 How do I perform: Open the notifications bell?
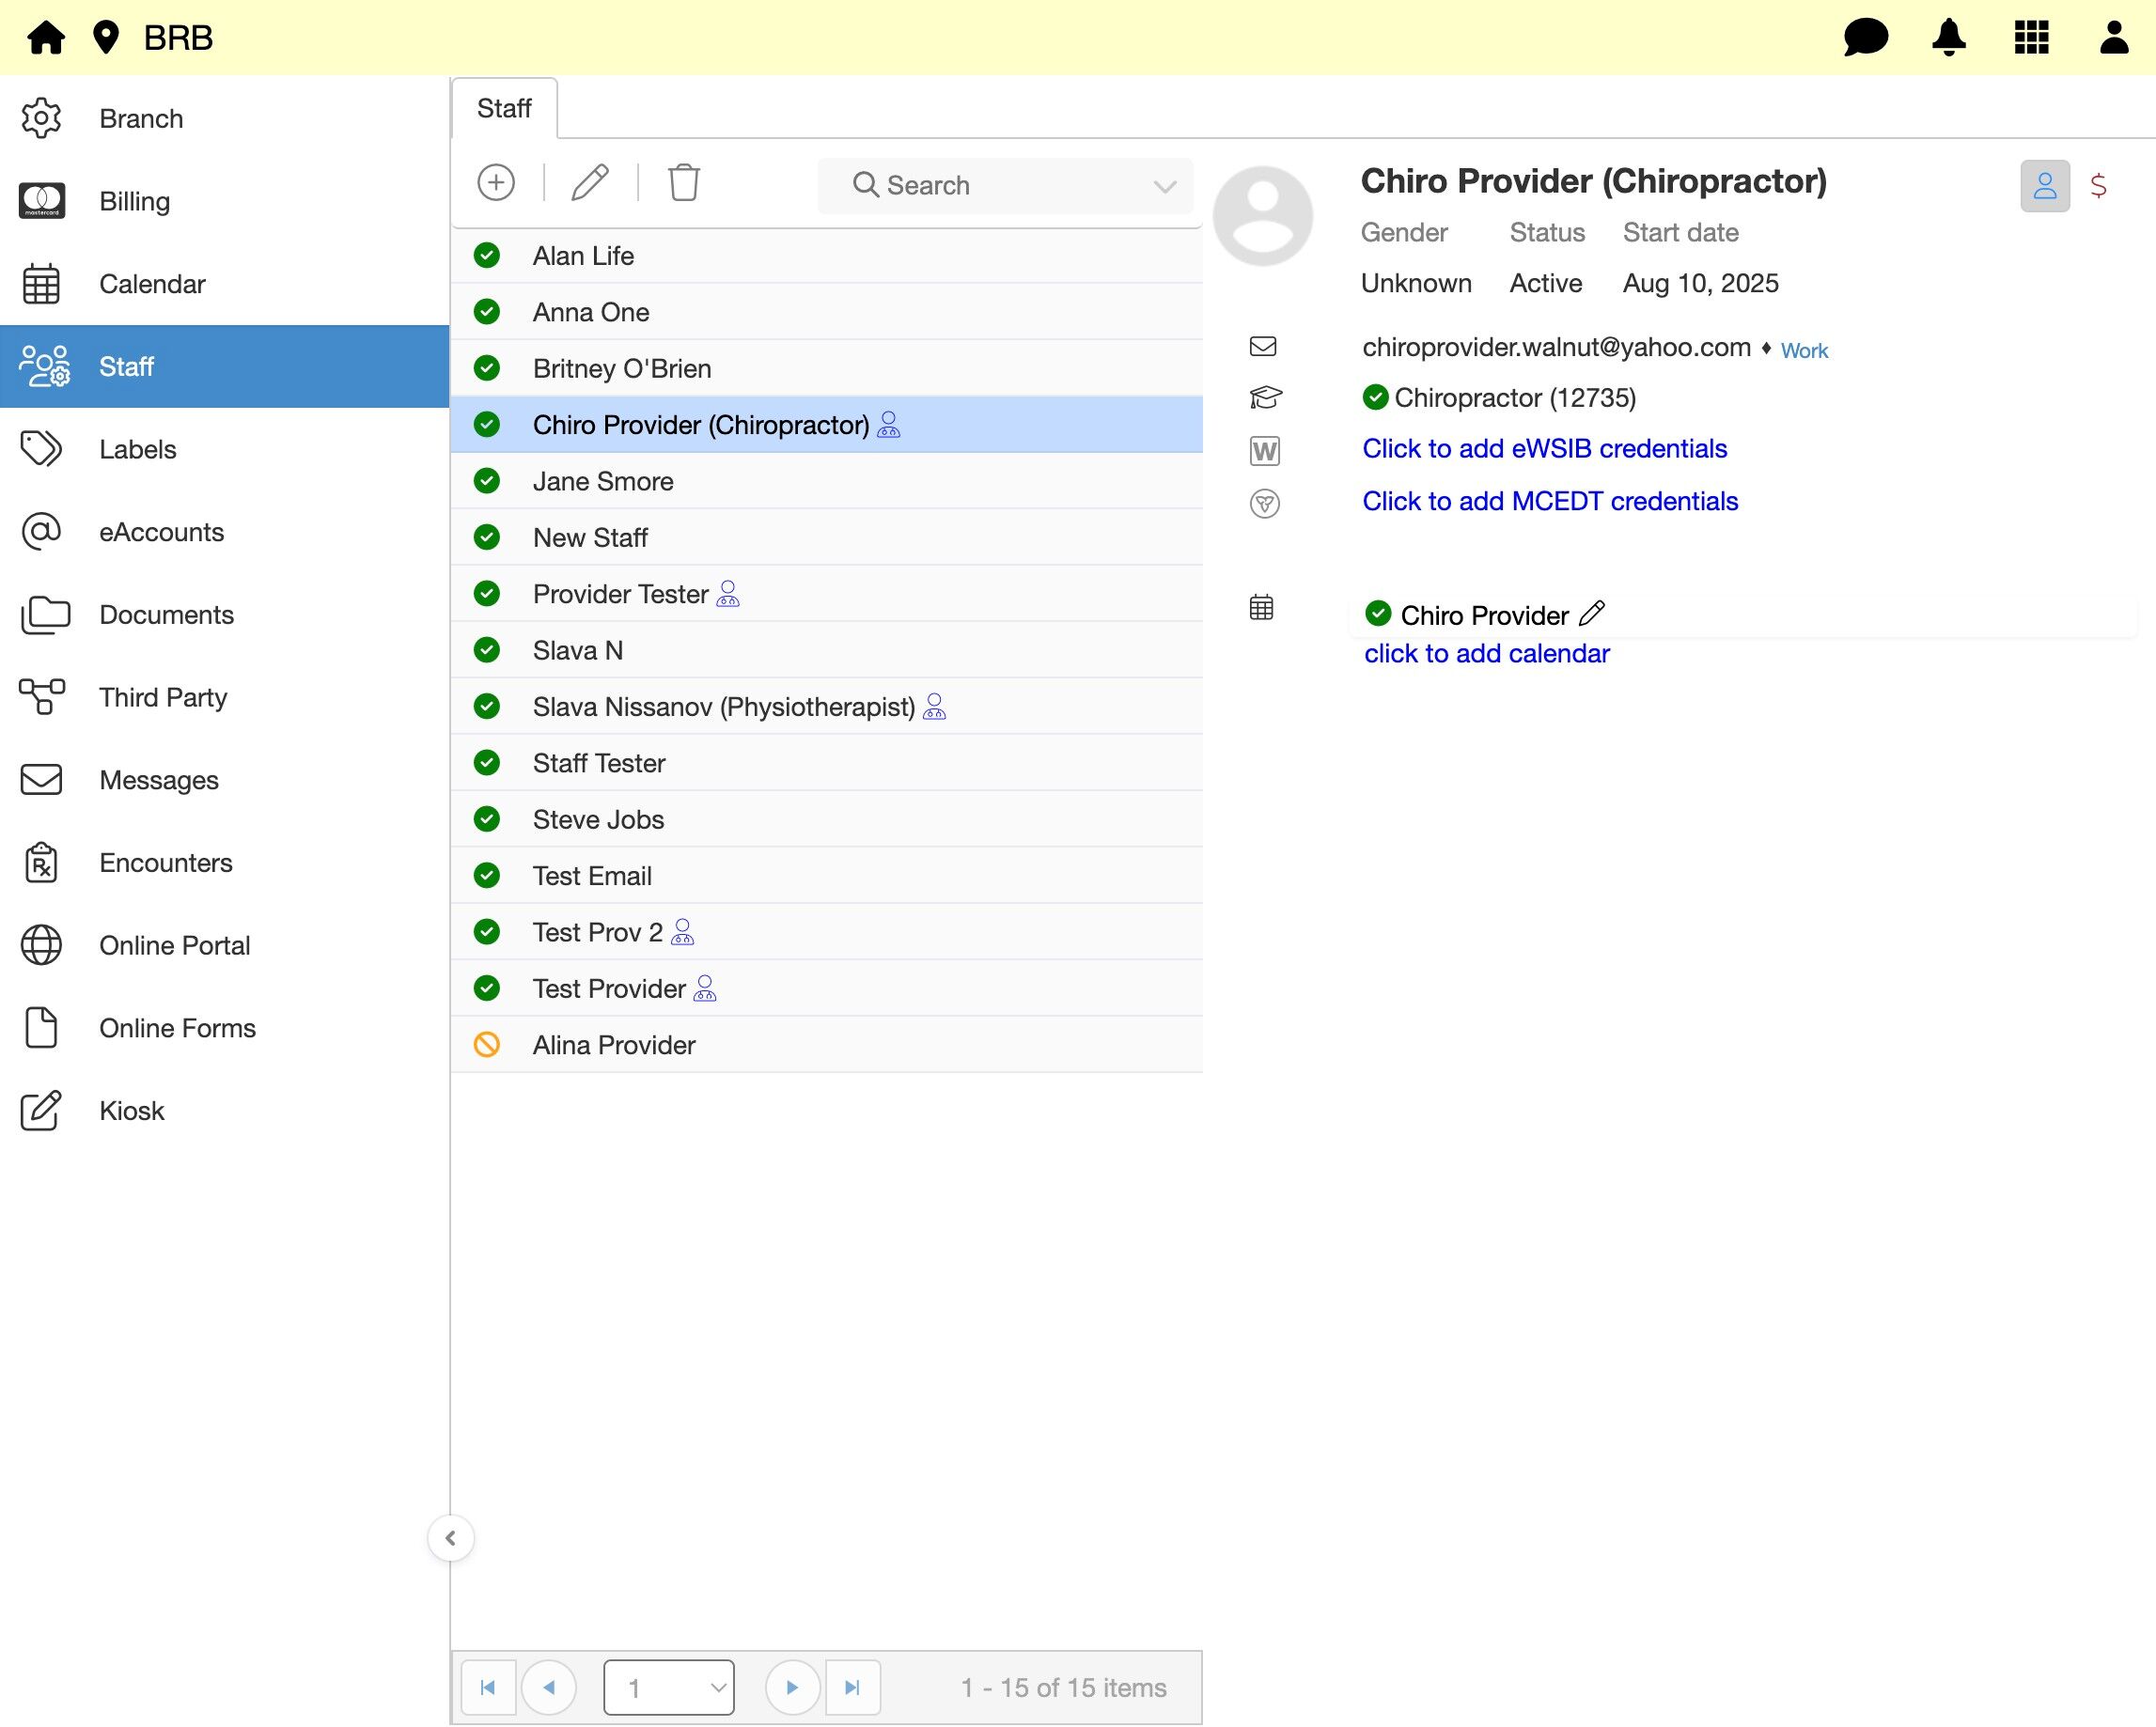click(1948, 38)
